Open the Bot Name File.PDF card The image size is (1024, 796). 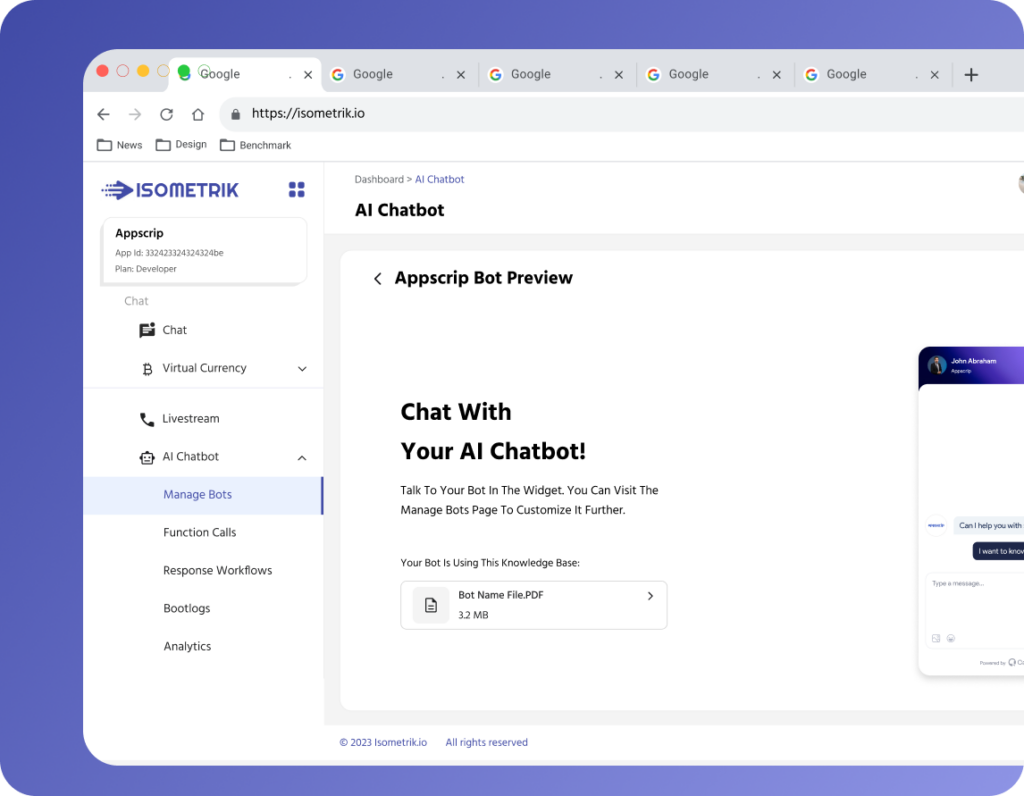[x=534, y=605]
